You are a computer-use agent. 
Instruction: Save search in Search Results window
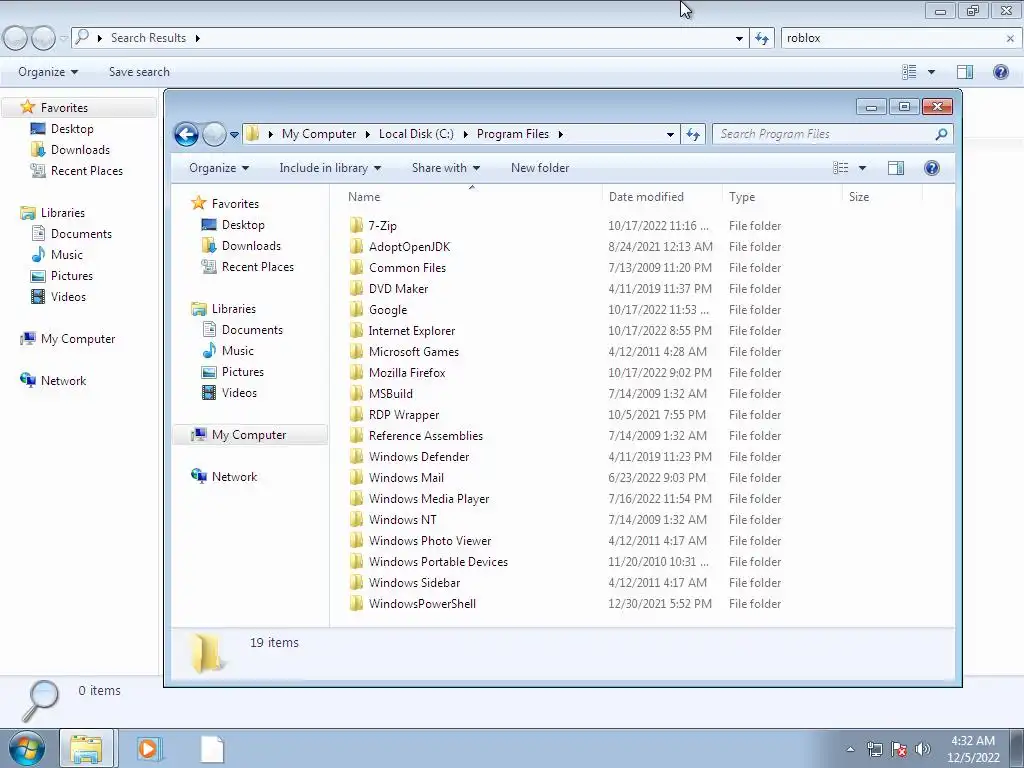coord(139,72)
